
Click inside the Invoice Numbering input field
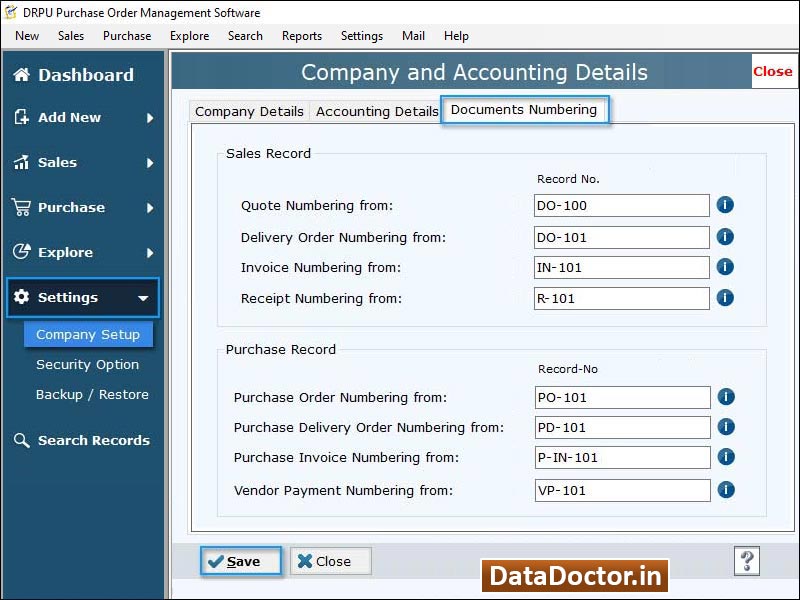pos(620,267)
